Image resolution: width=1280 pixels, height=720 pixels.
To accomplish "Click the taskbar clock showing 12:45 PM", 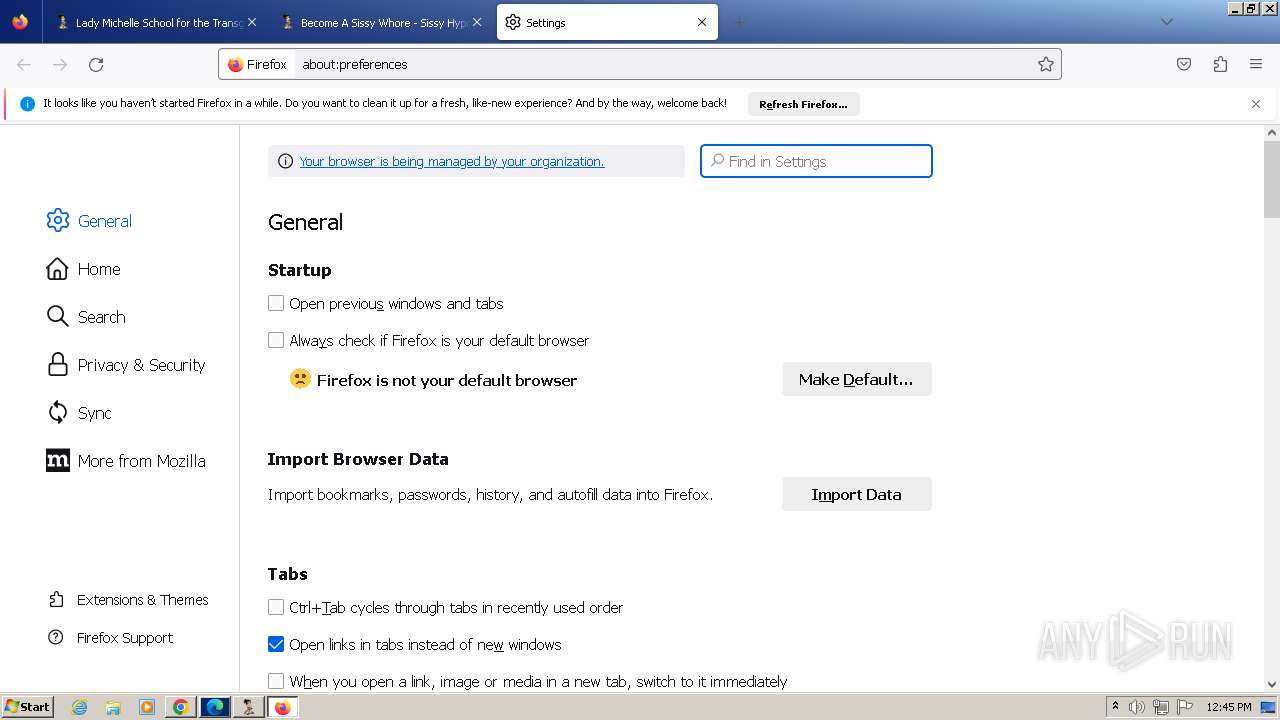I will click(1229, 707).
